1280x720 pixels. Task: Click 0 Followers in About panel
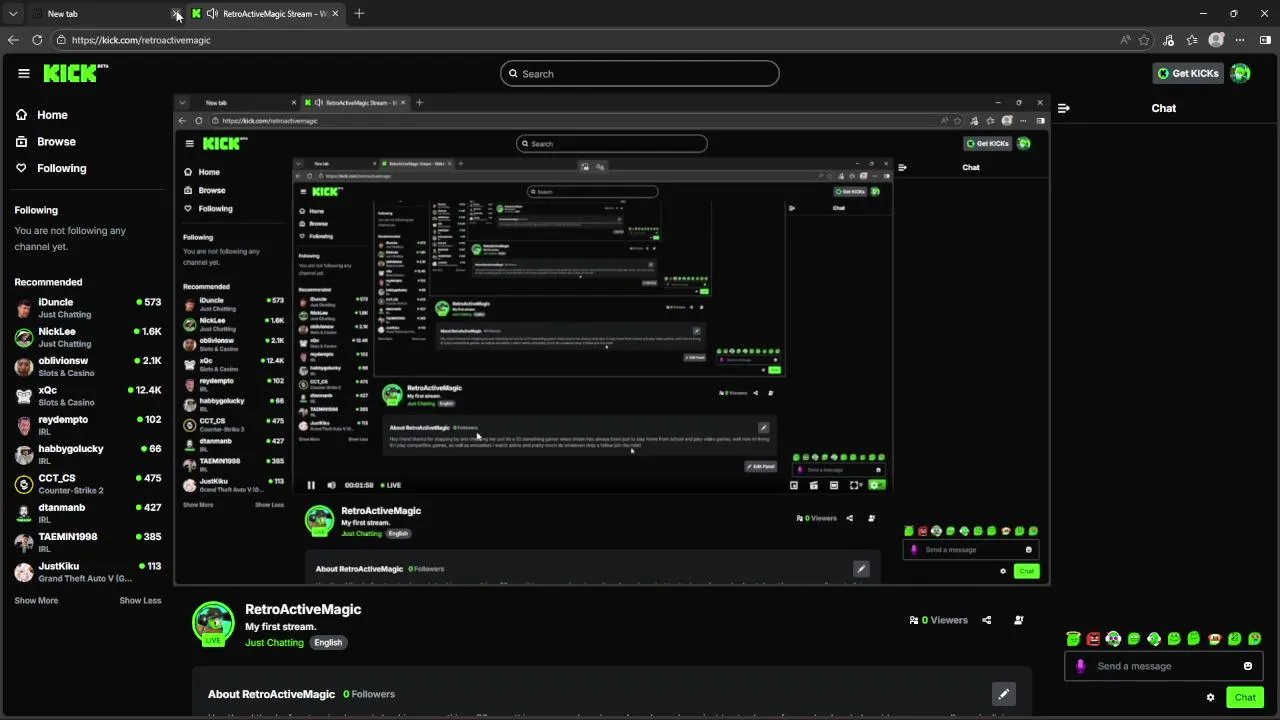[x=369, y=694]
